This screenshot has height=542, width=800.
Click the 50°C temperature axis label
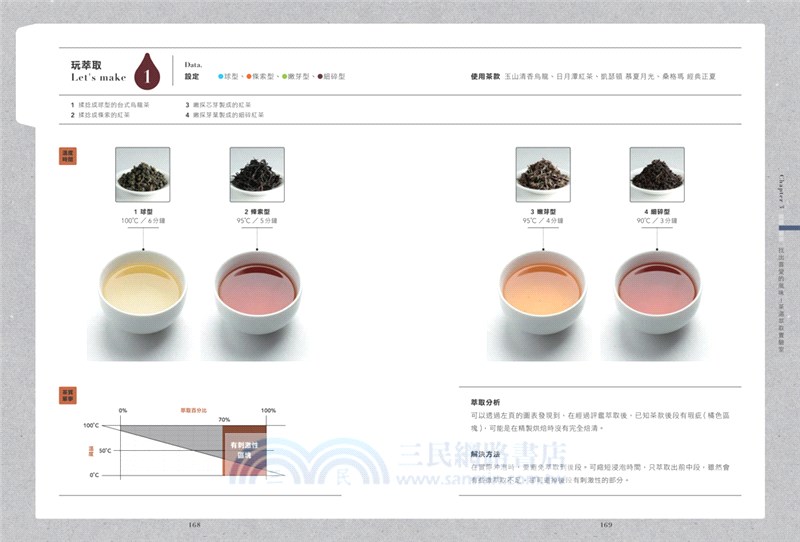pyautogui.click(x=105, y=451)
